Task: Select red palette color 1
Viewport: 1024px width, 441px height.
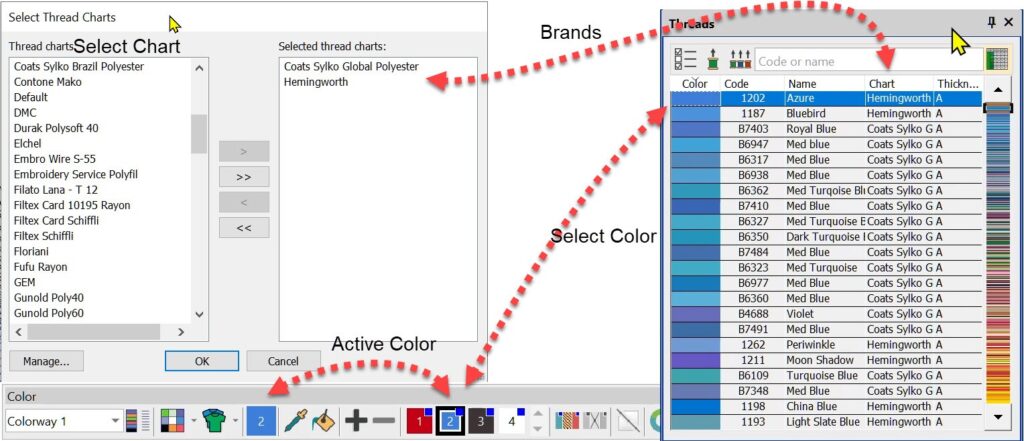Action: coord(419,421)
